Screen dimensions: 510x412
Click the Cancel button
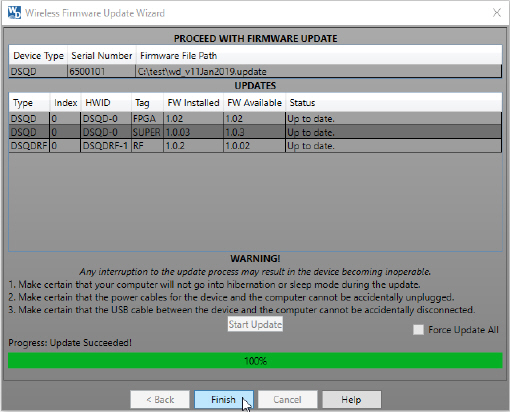[287, 399]
